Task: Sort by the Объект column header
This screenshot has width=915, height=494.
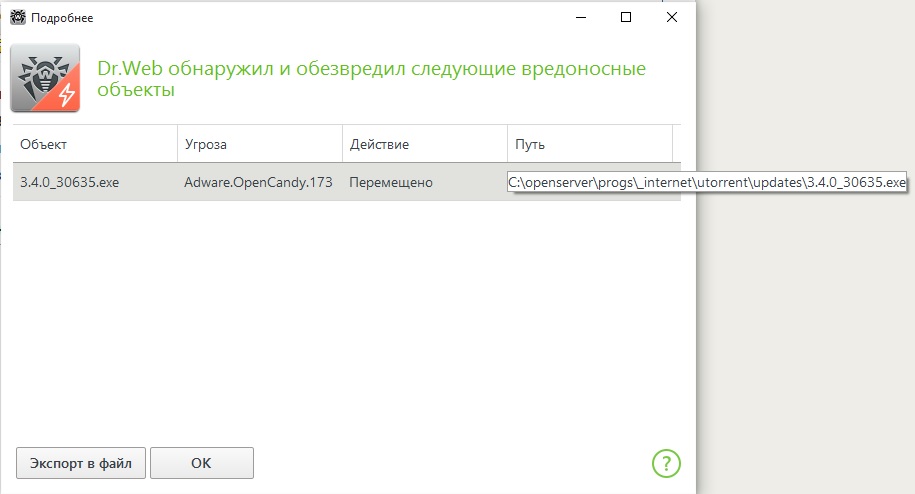Action: click(x=95, y=144)
